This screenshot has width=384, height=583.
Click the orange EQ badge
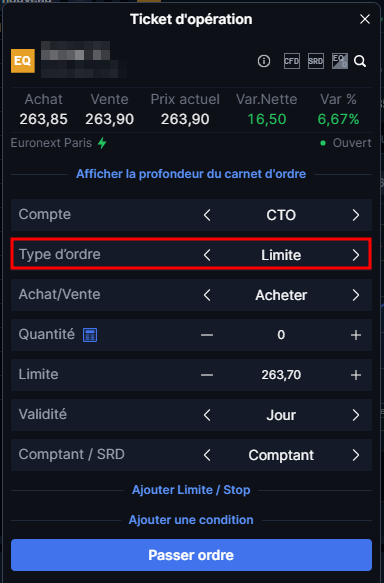coord(23,61)
